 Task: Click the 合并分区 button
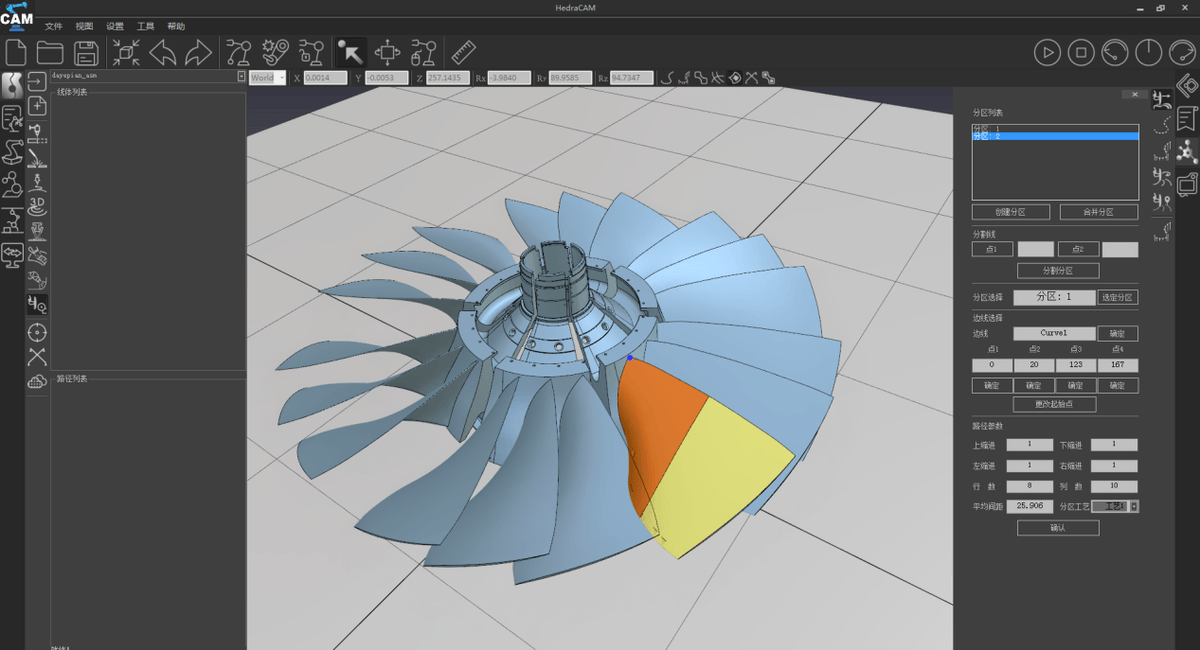[x=1098, y=212]
